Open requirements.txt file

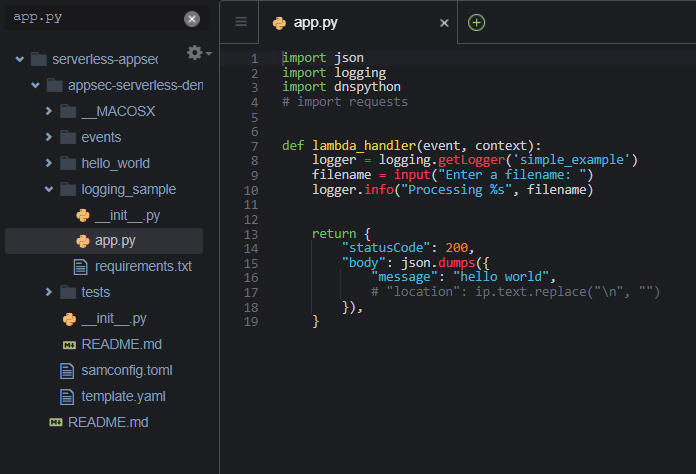click(143, 266)
